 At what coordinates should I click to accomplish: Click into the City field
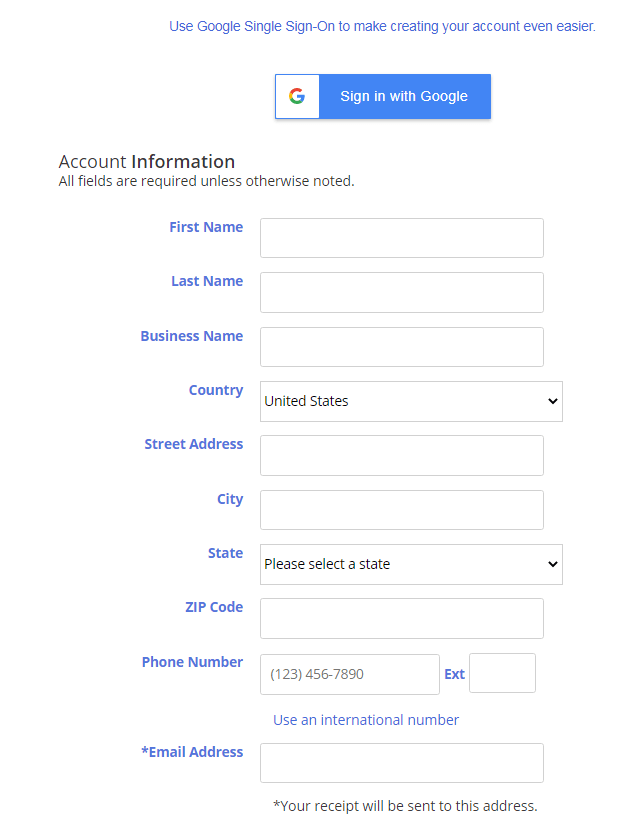tap(401, 510)
